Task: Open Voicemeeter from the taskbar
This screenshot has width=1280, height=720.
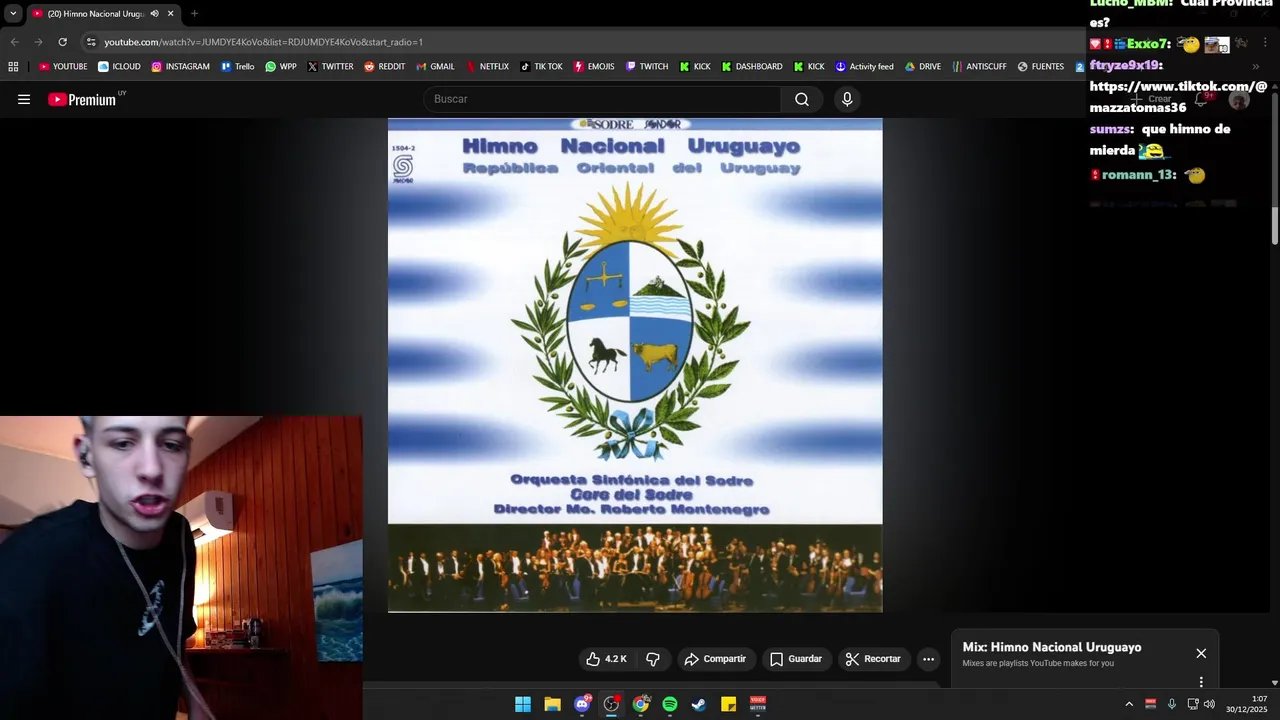Action: coord(758,704)
